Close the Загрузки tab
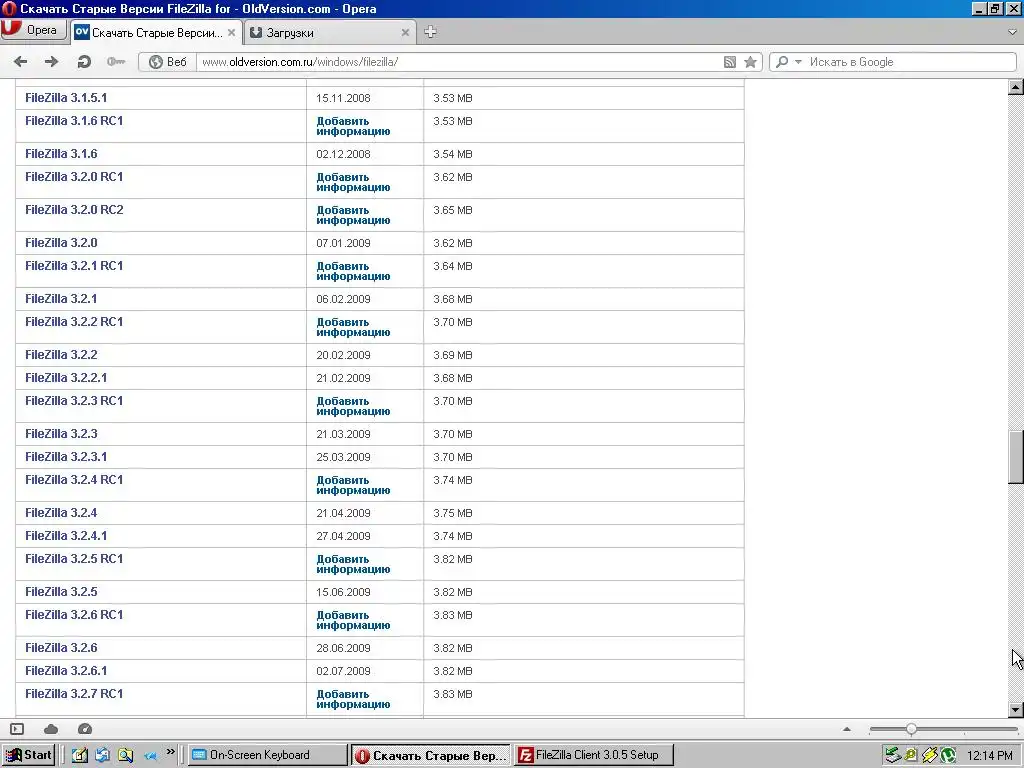1024x768 pixels. point(405,33)
